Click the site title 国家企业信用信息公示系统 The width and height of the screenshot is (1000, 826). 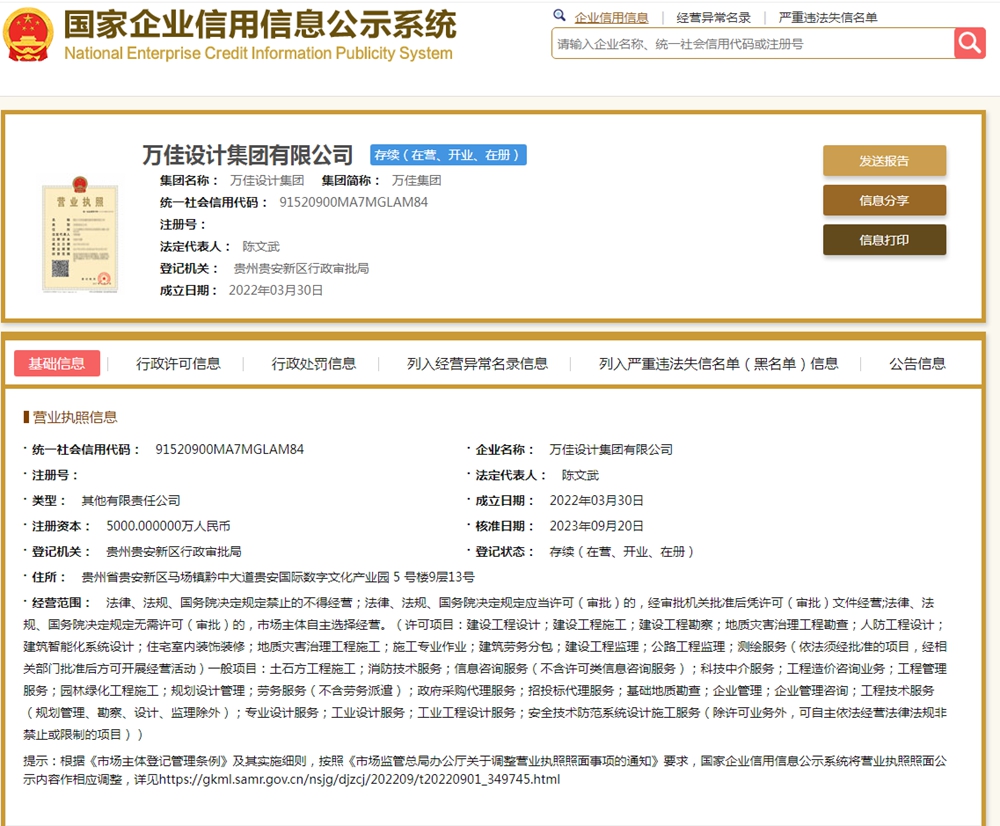[x=260, y=25]
